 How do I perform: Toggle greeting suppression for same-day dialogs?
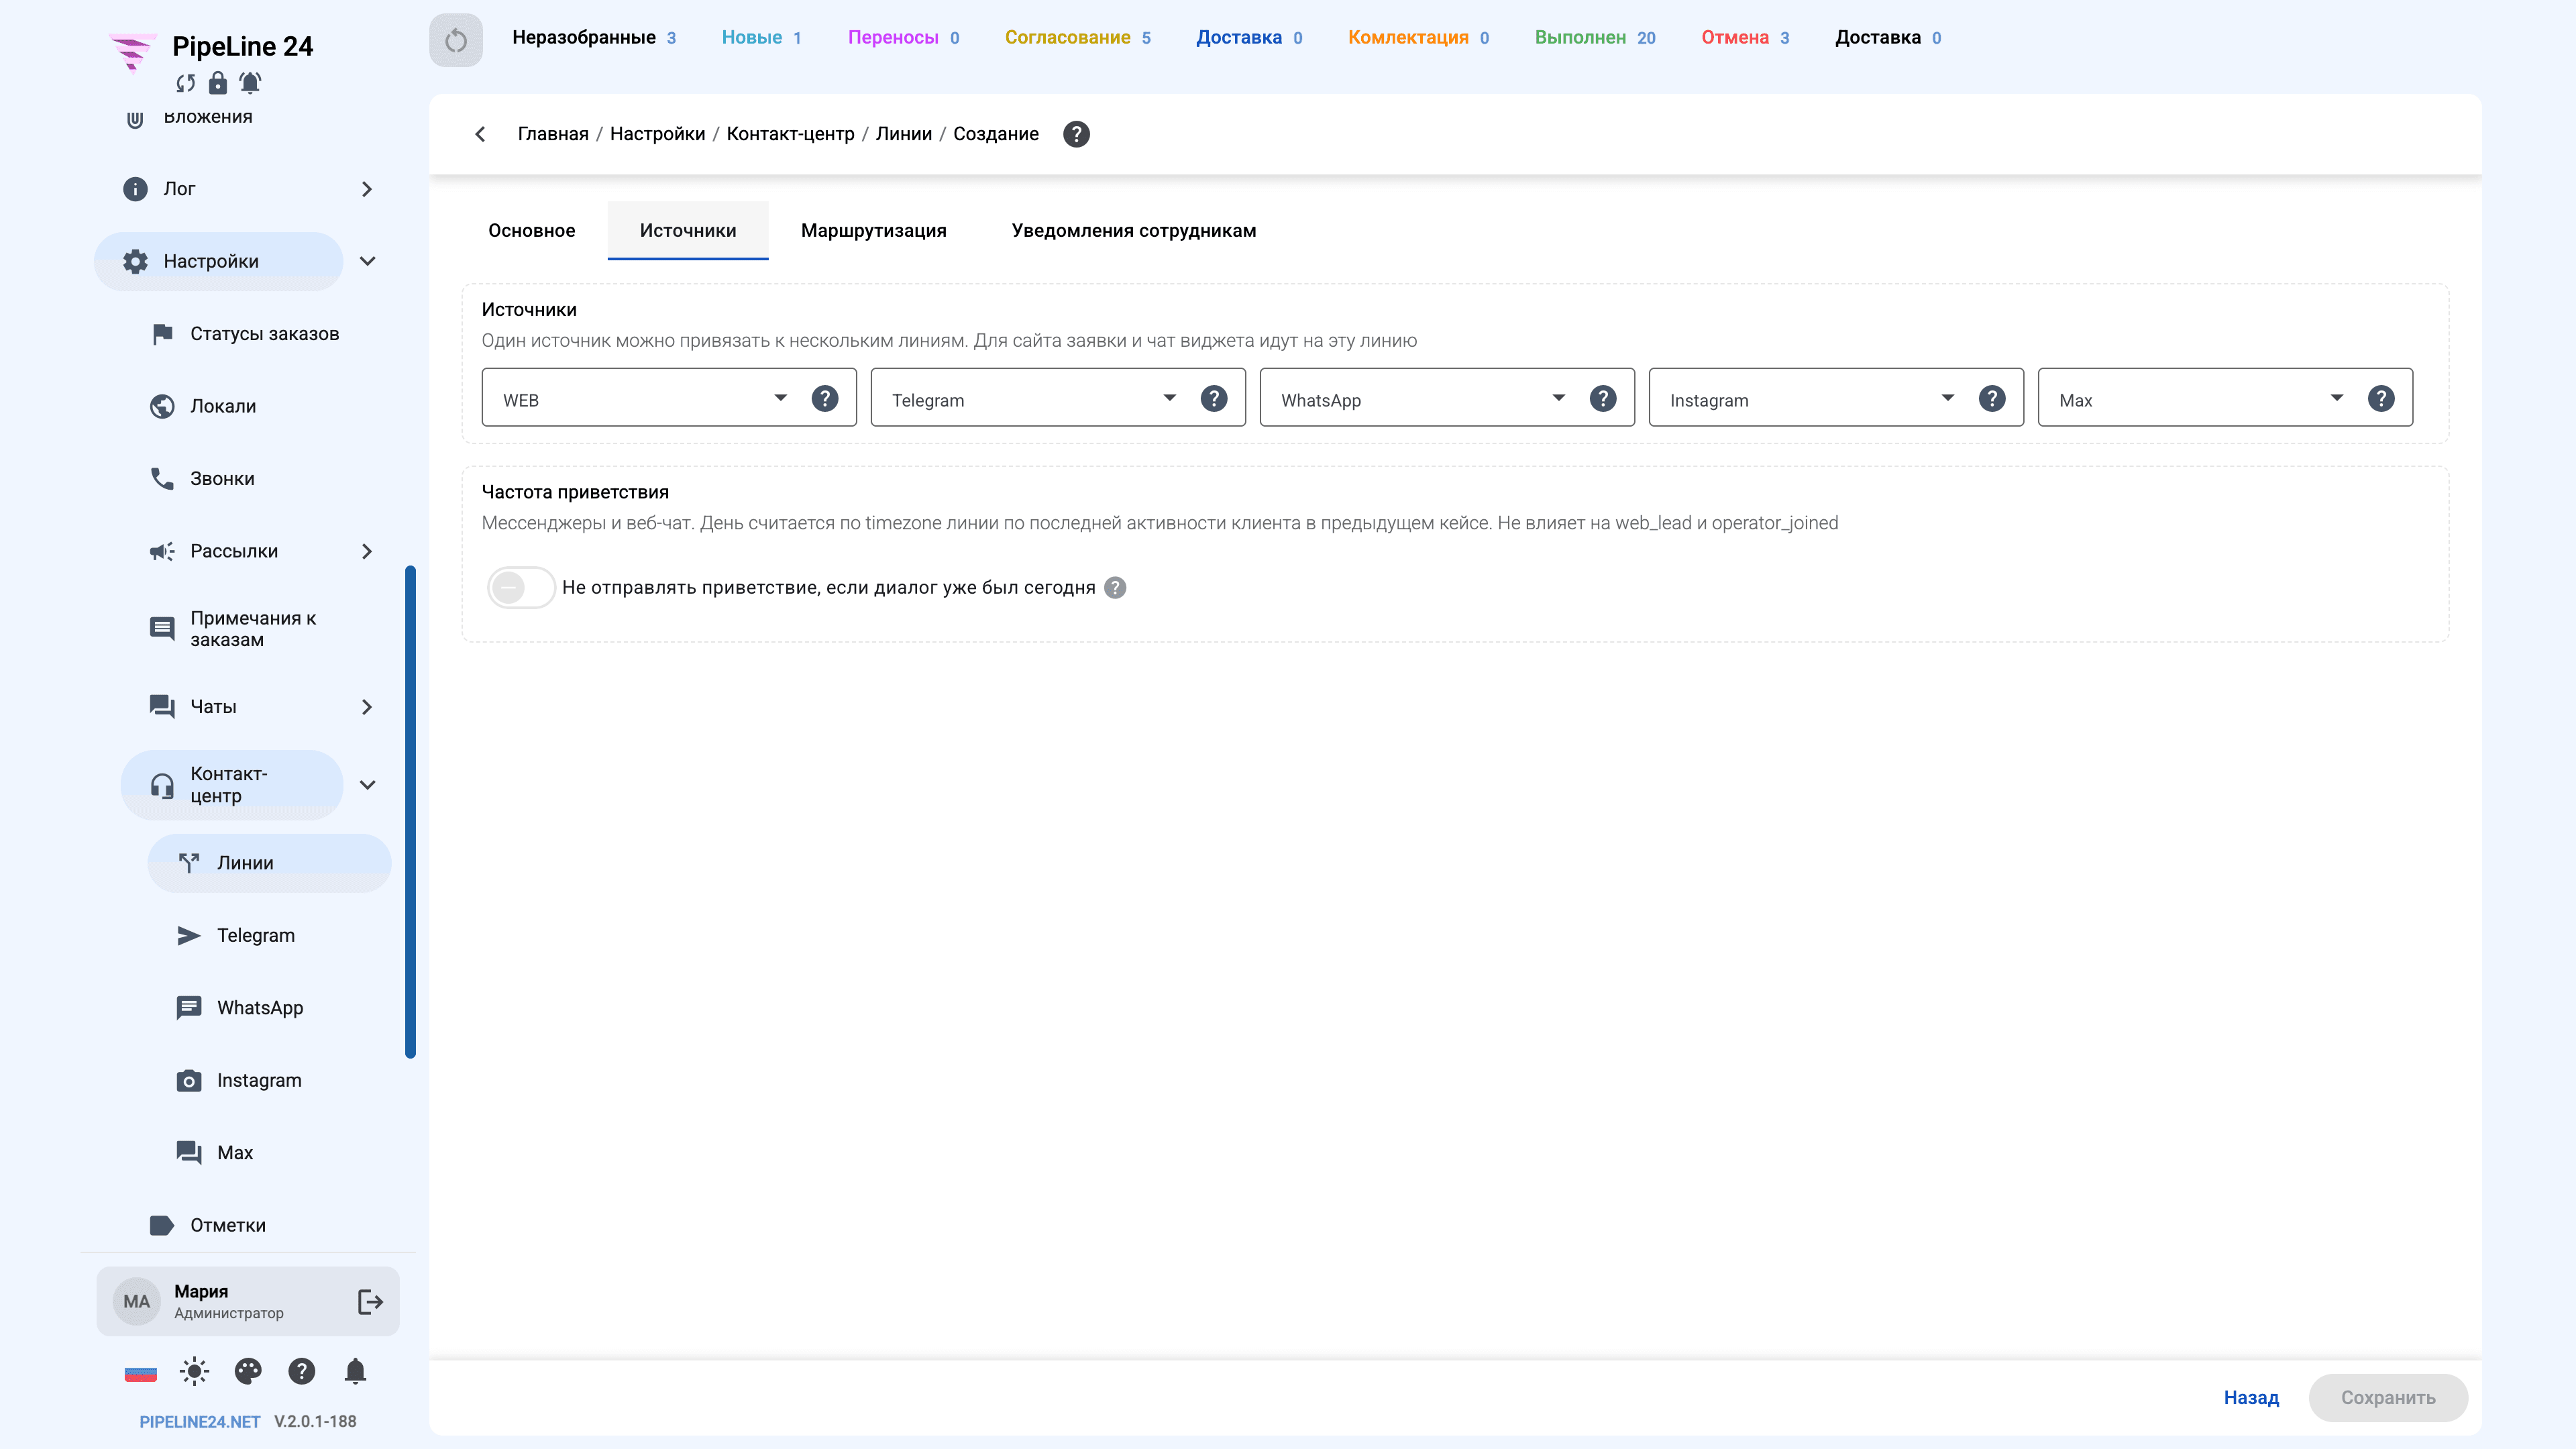(520, 587)
